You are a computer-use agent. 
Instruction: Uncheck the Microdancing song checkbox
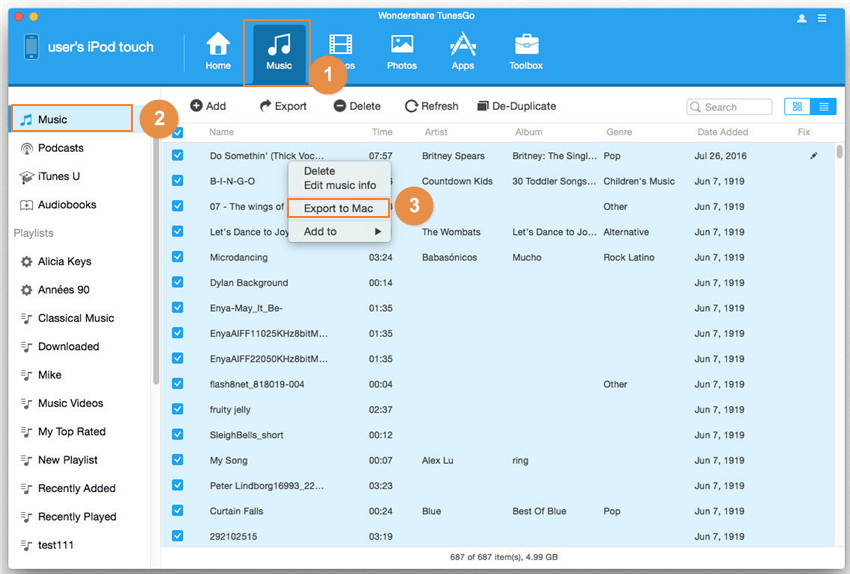pos(178,257)
